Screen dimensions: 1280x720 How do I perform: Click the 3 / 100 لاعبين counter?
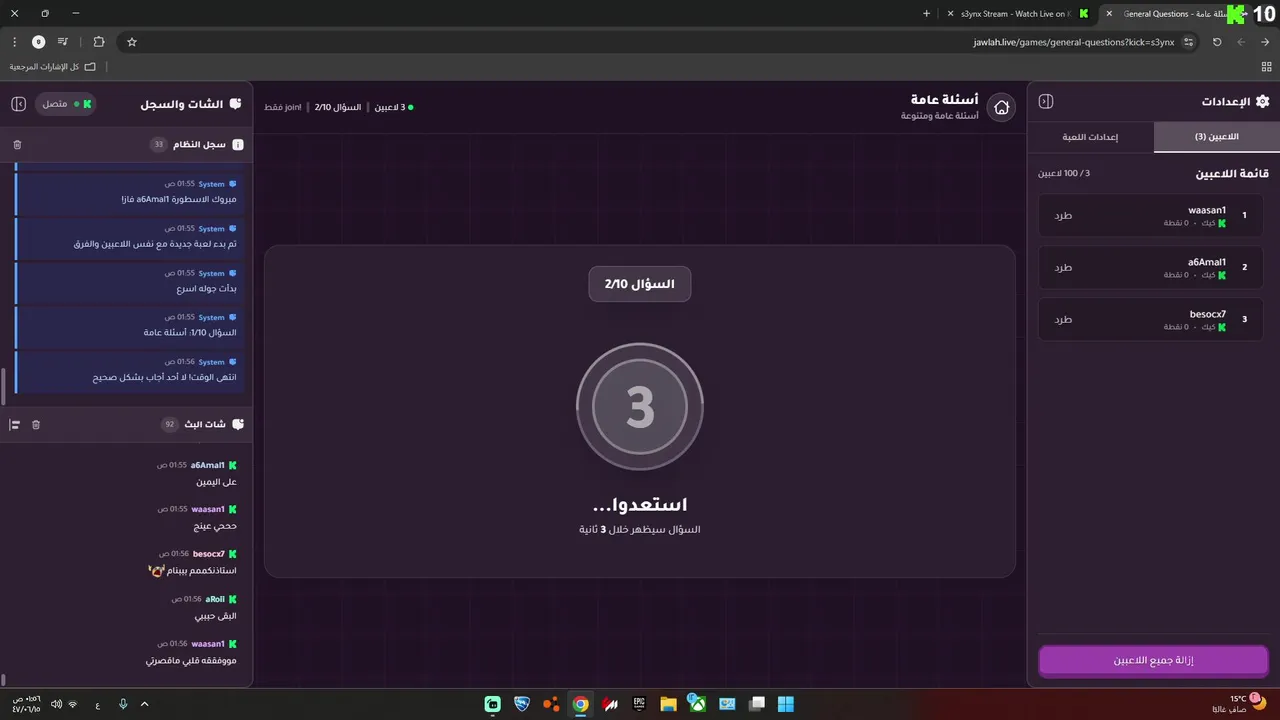(x=1063, y=174)
